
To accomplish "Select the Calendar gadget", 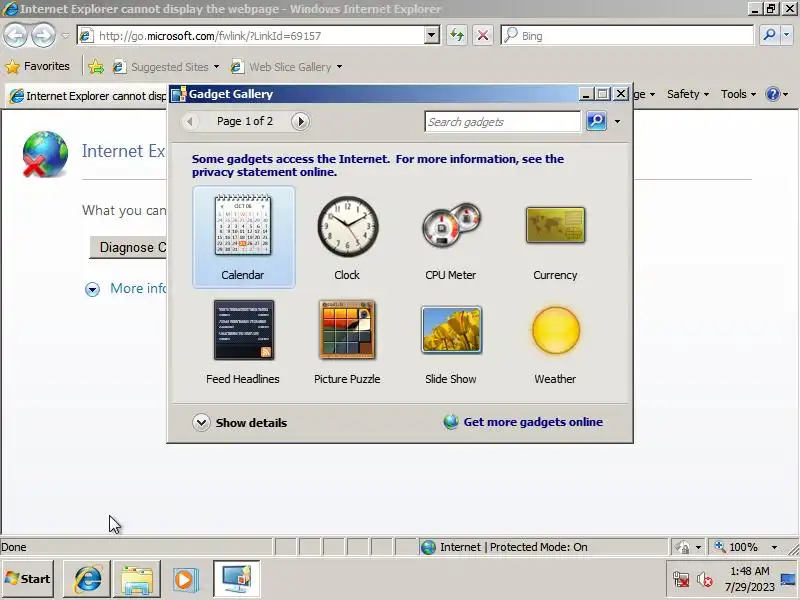I will point(243,237).
